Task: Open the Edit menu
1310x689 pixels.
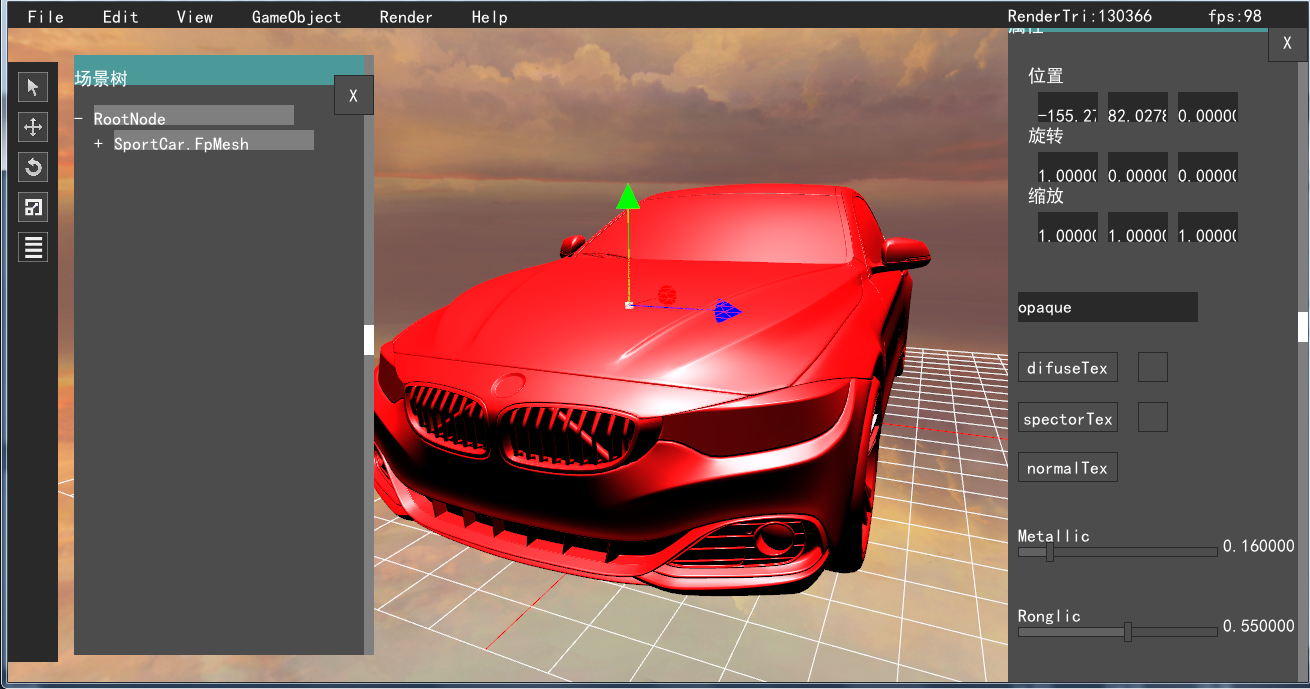Action: pyautogui.click(x=120, y=17)
